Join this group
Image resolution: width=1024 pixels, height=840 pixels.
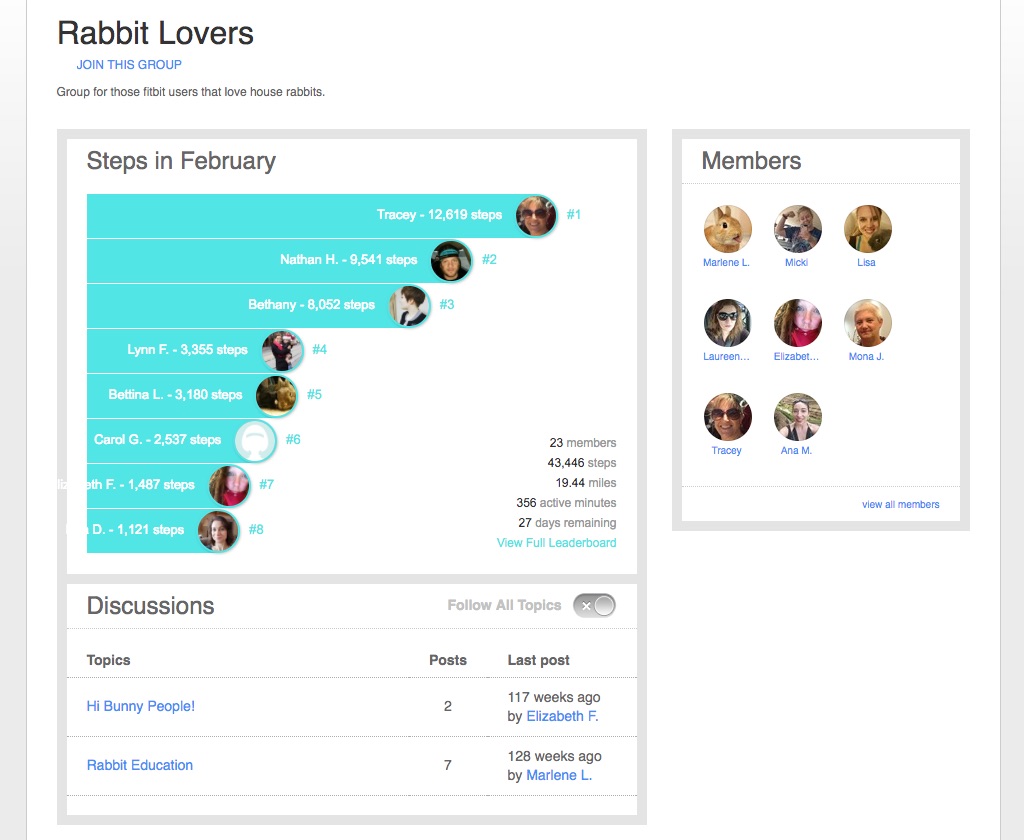pyautogui.click(x=129, y=65)
